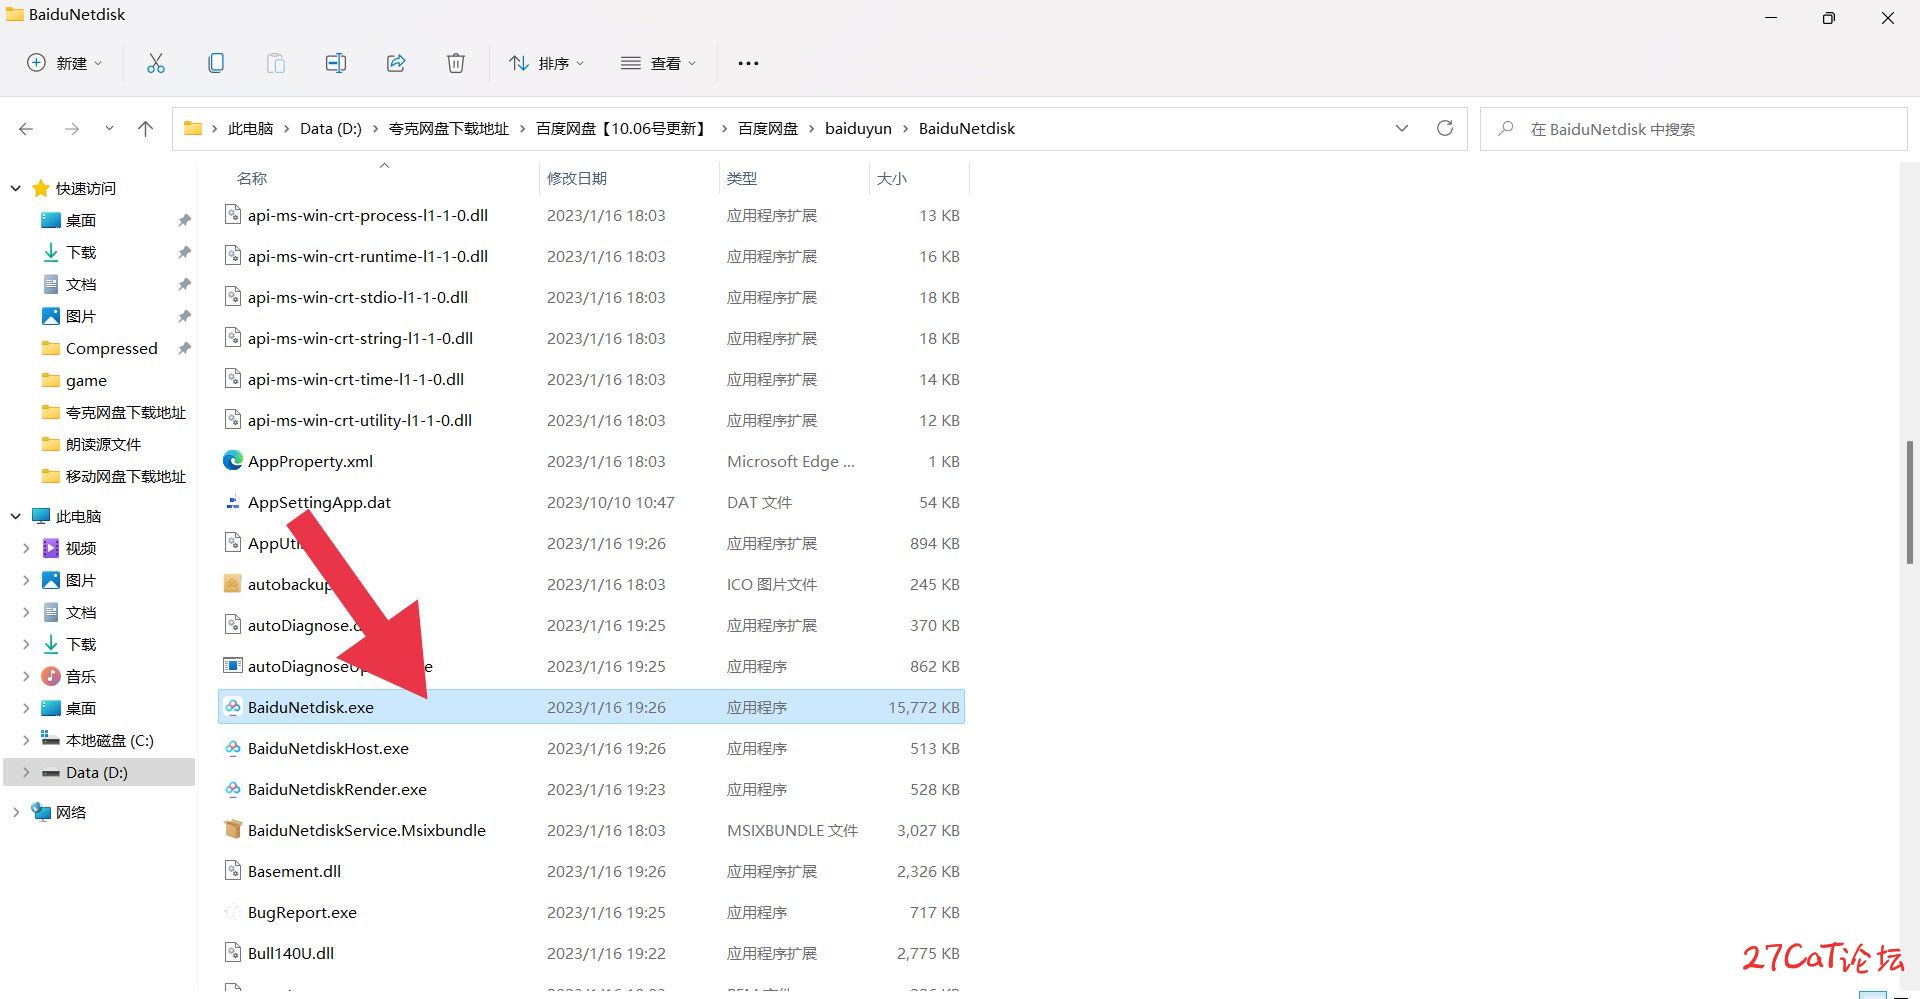
Task: Click Data (D:) in the breadcrumb
Action: click(331, 128)
